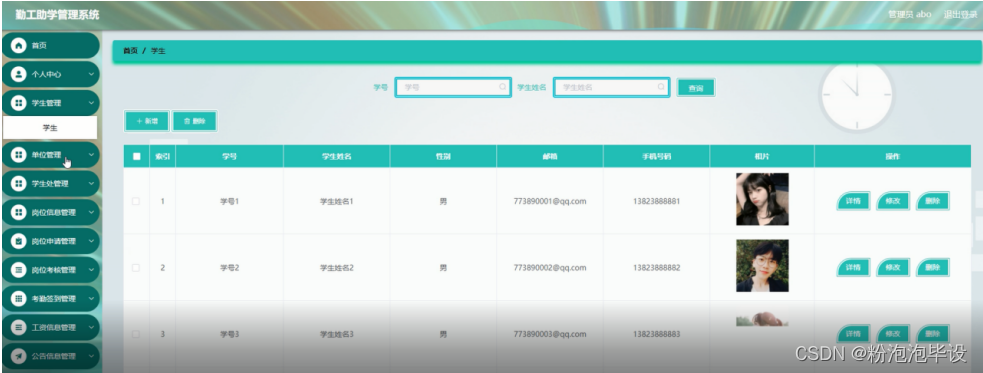Click the person icon for 个人中心
The image size is (983, 373).
19,74
